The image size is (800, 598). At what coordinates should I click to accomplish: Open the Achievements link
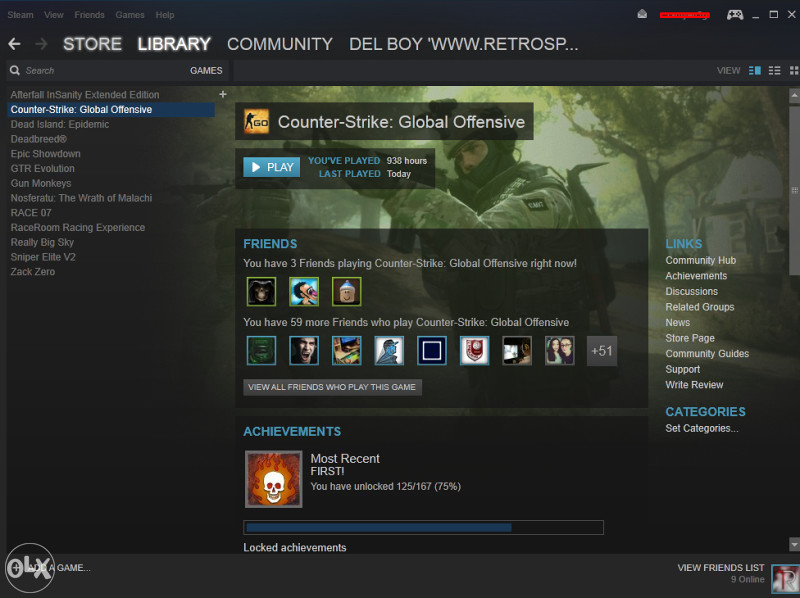click(696, 276)
